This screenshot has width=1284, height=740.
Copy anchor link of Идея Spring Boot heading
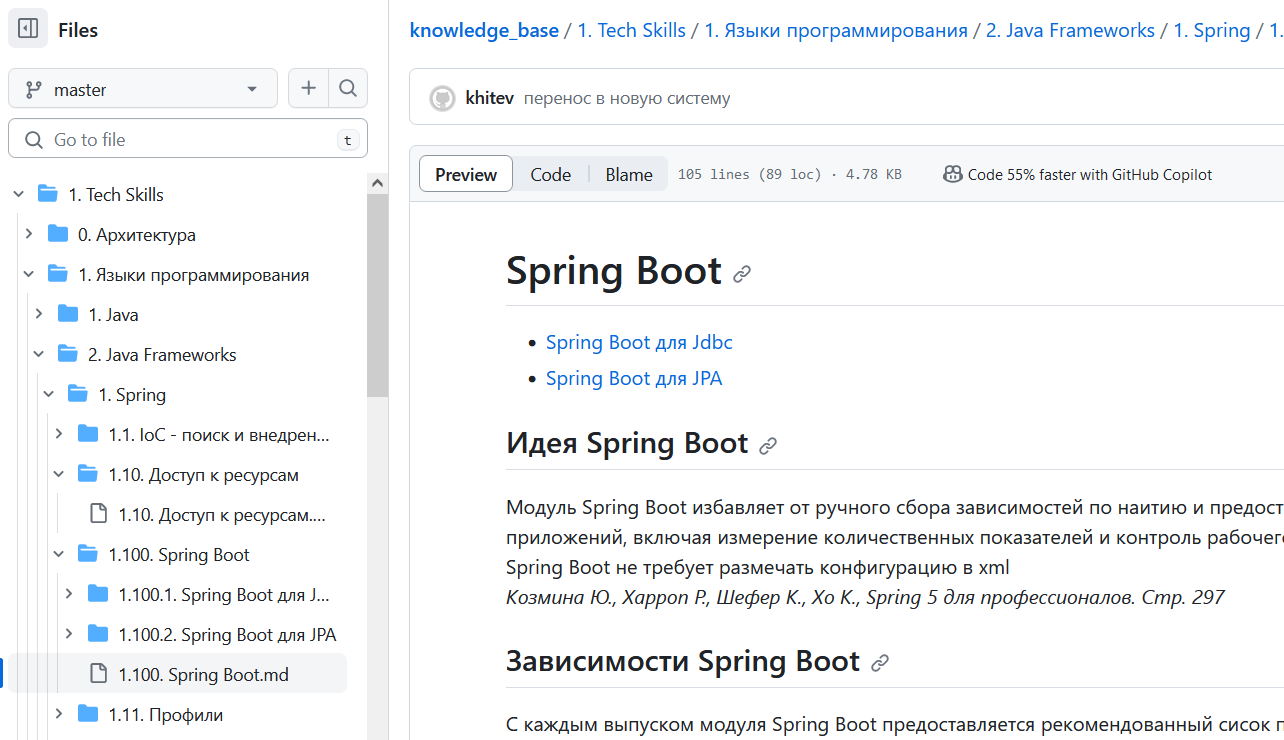click(768, 445)
